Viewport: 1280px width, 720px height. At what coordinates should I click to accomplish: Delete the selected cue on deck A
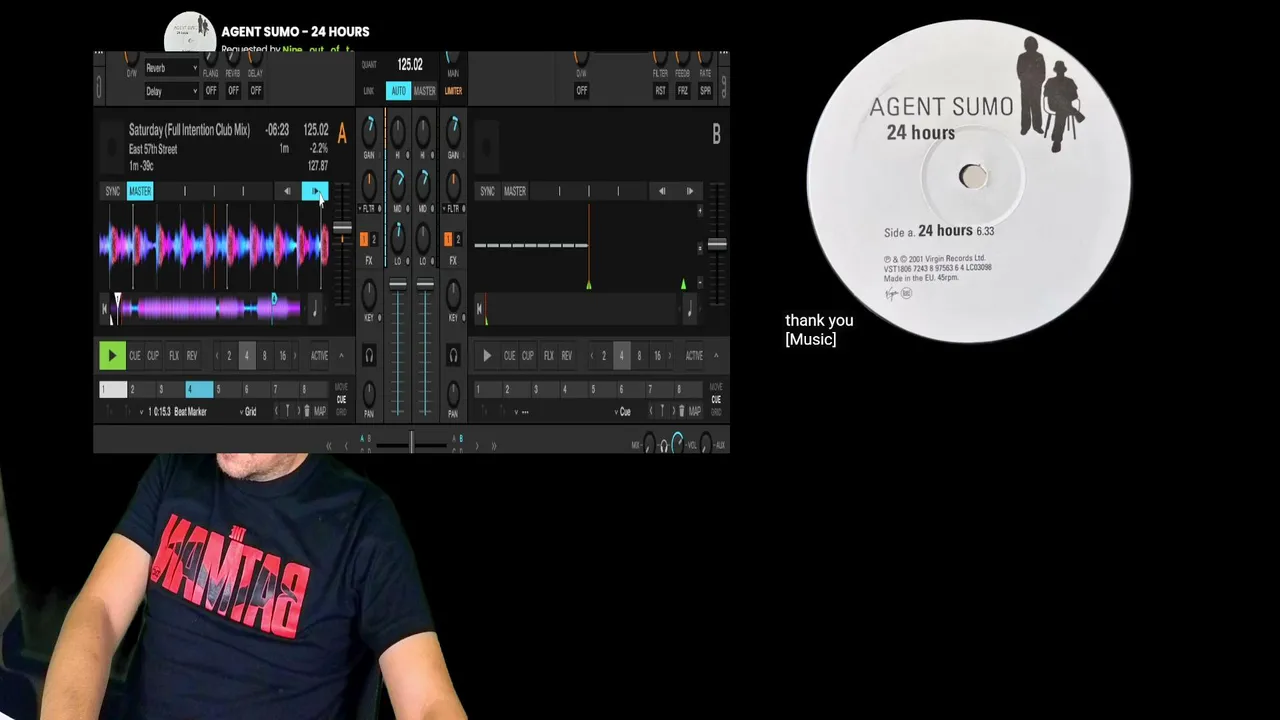(x=307, y=411)
